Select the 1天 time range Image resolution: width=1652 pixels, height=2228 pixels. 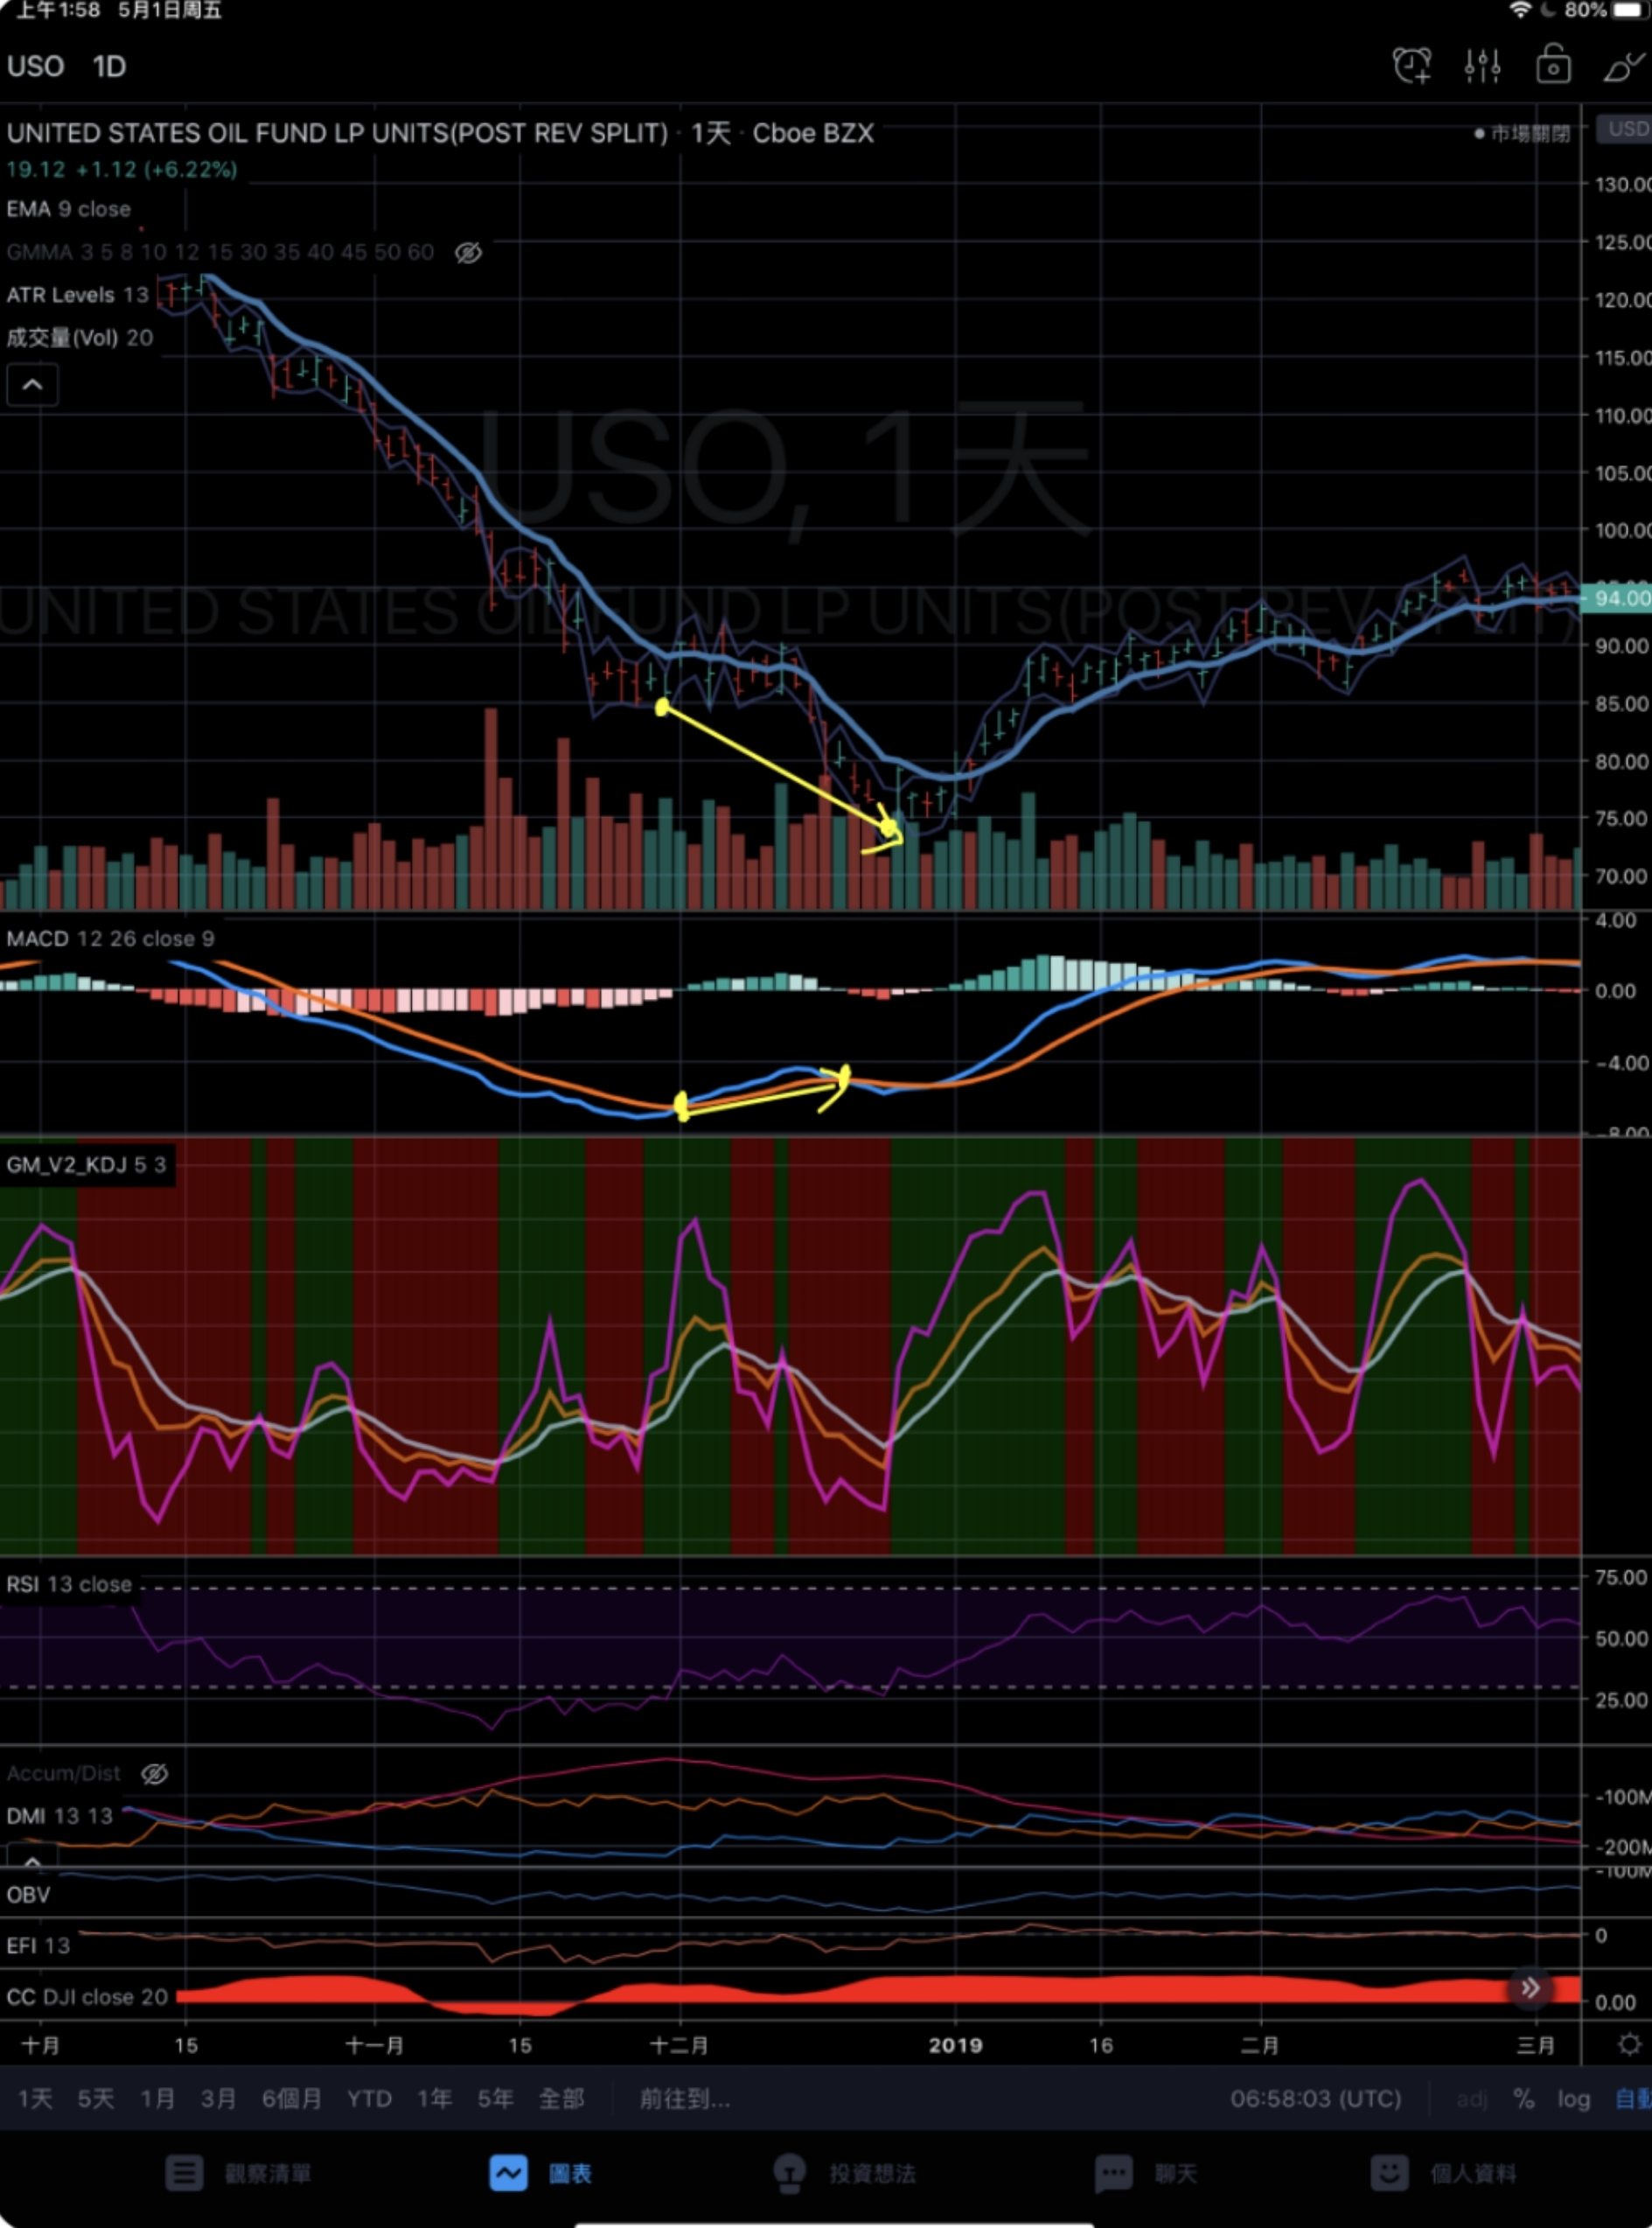pyautogui.click(x=35, y=2098)
